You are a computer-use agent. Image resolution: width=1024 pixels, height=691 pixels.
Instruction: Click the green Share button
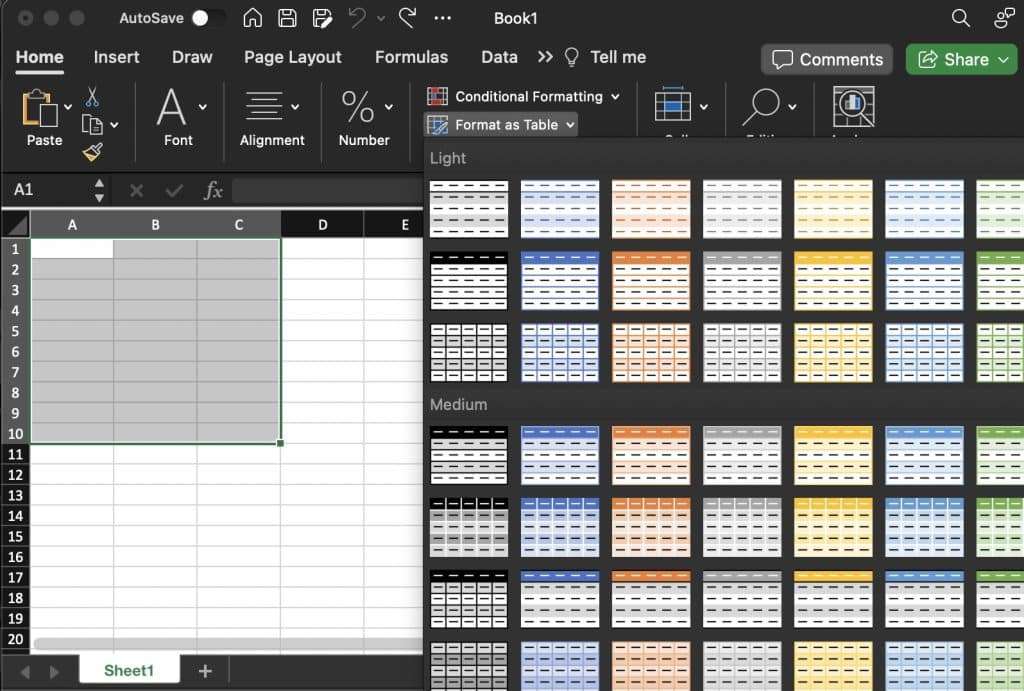960,59
